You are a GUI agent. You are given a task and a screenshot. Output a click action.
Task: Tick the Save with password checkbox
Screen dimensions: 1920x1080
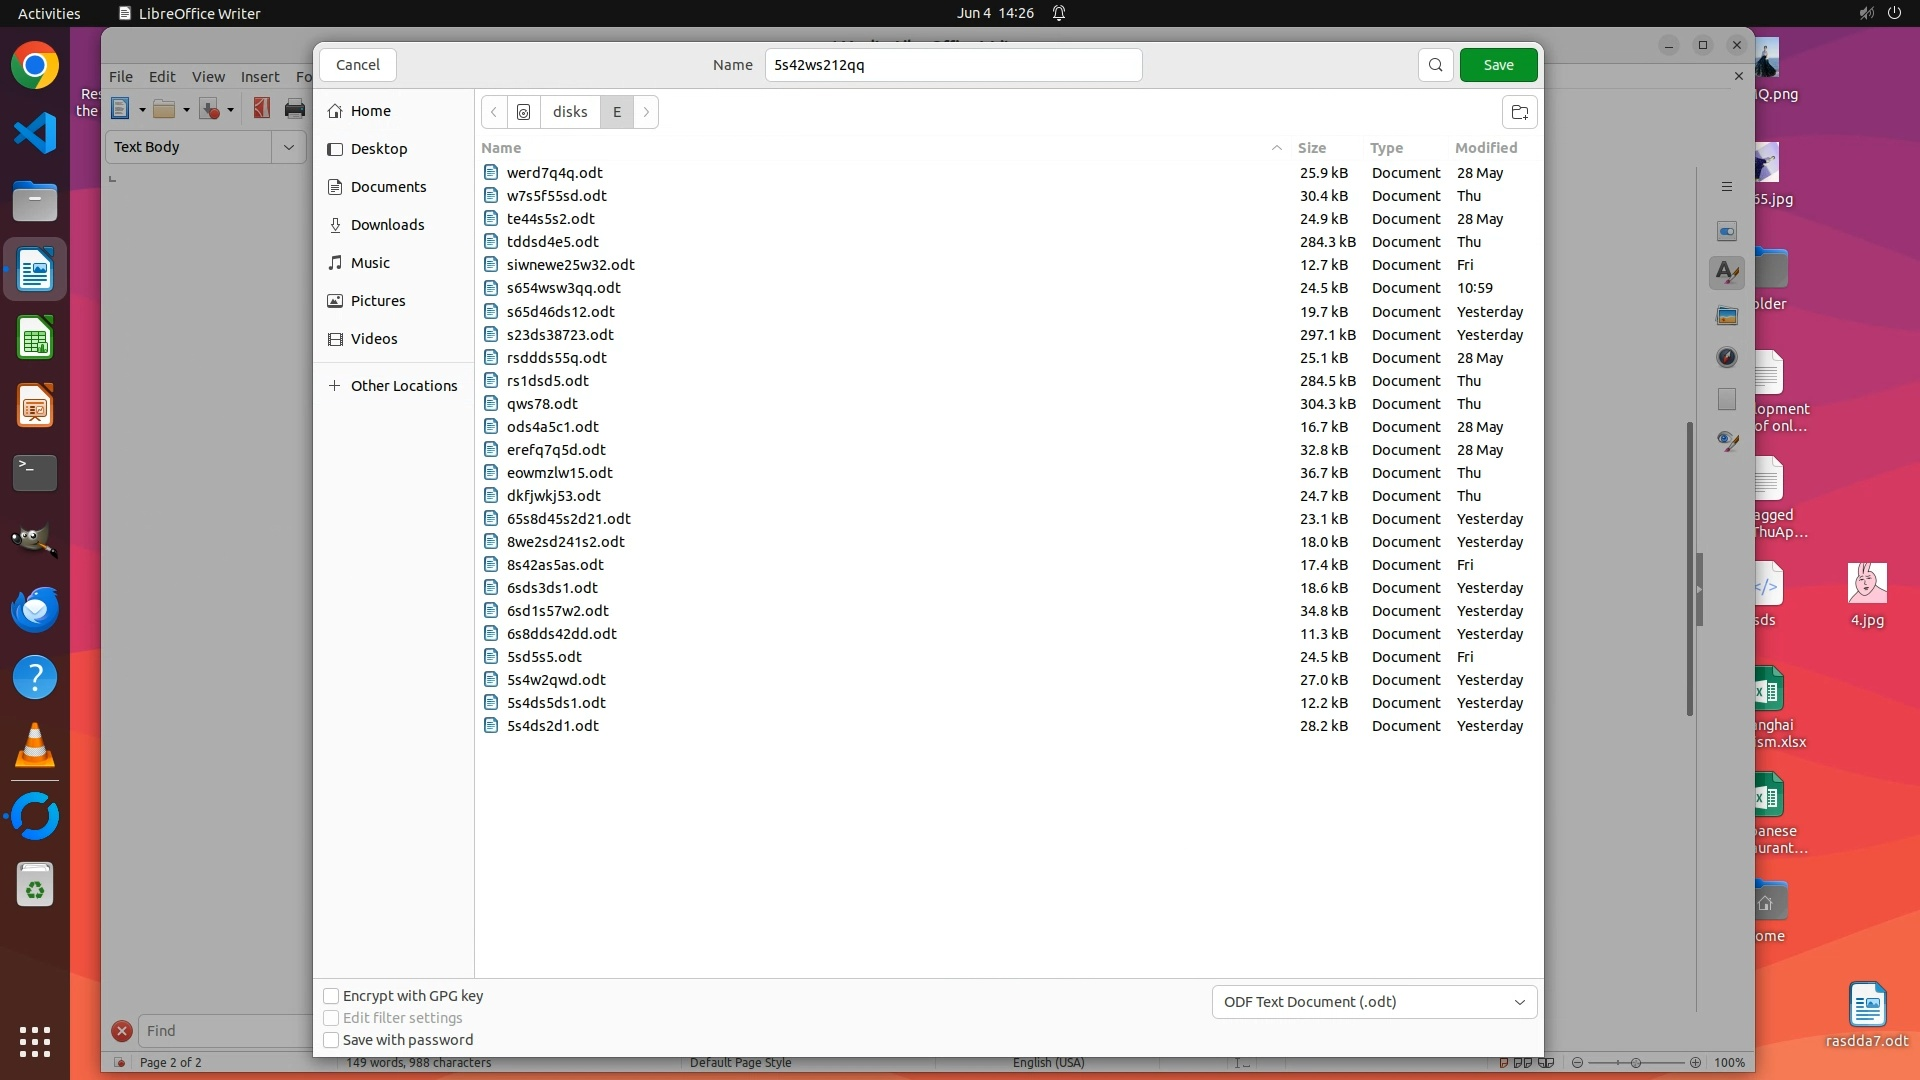pos(331,1040)
